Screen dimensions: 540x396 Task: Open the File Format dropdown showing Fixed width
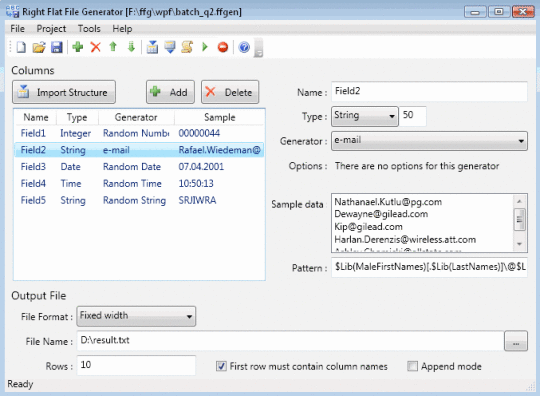[x=136, y=316]
